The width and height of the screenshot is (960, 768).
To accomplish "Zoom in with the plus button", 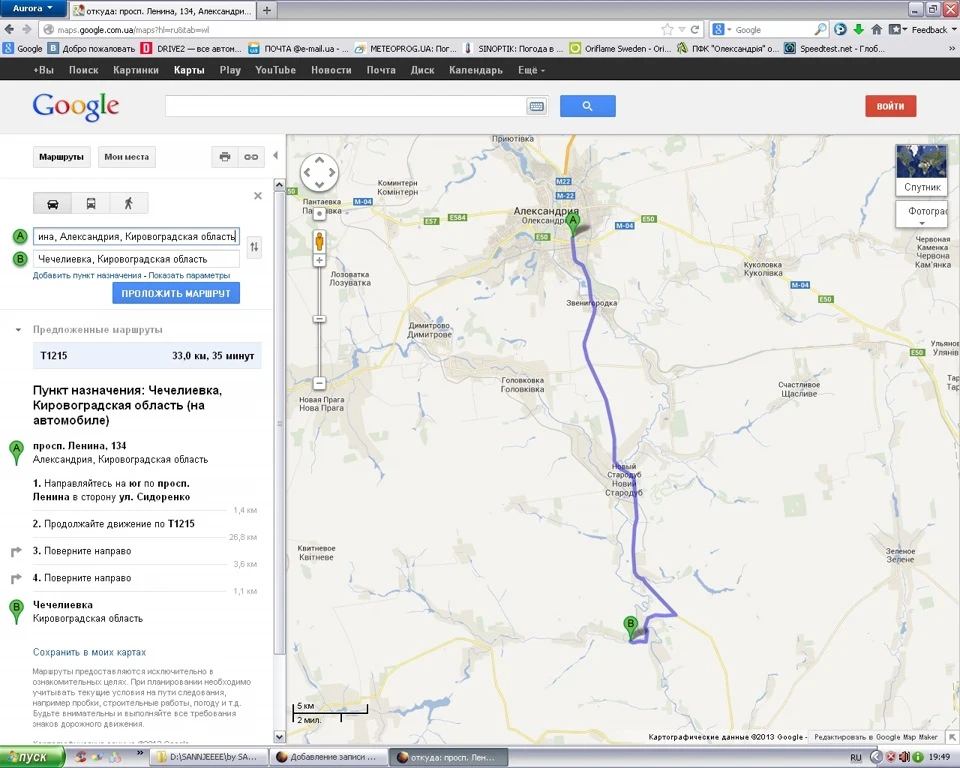I will click(x=319, y=260).
